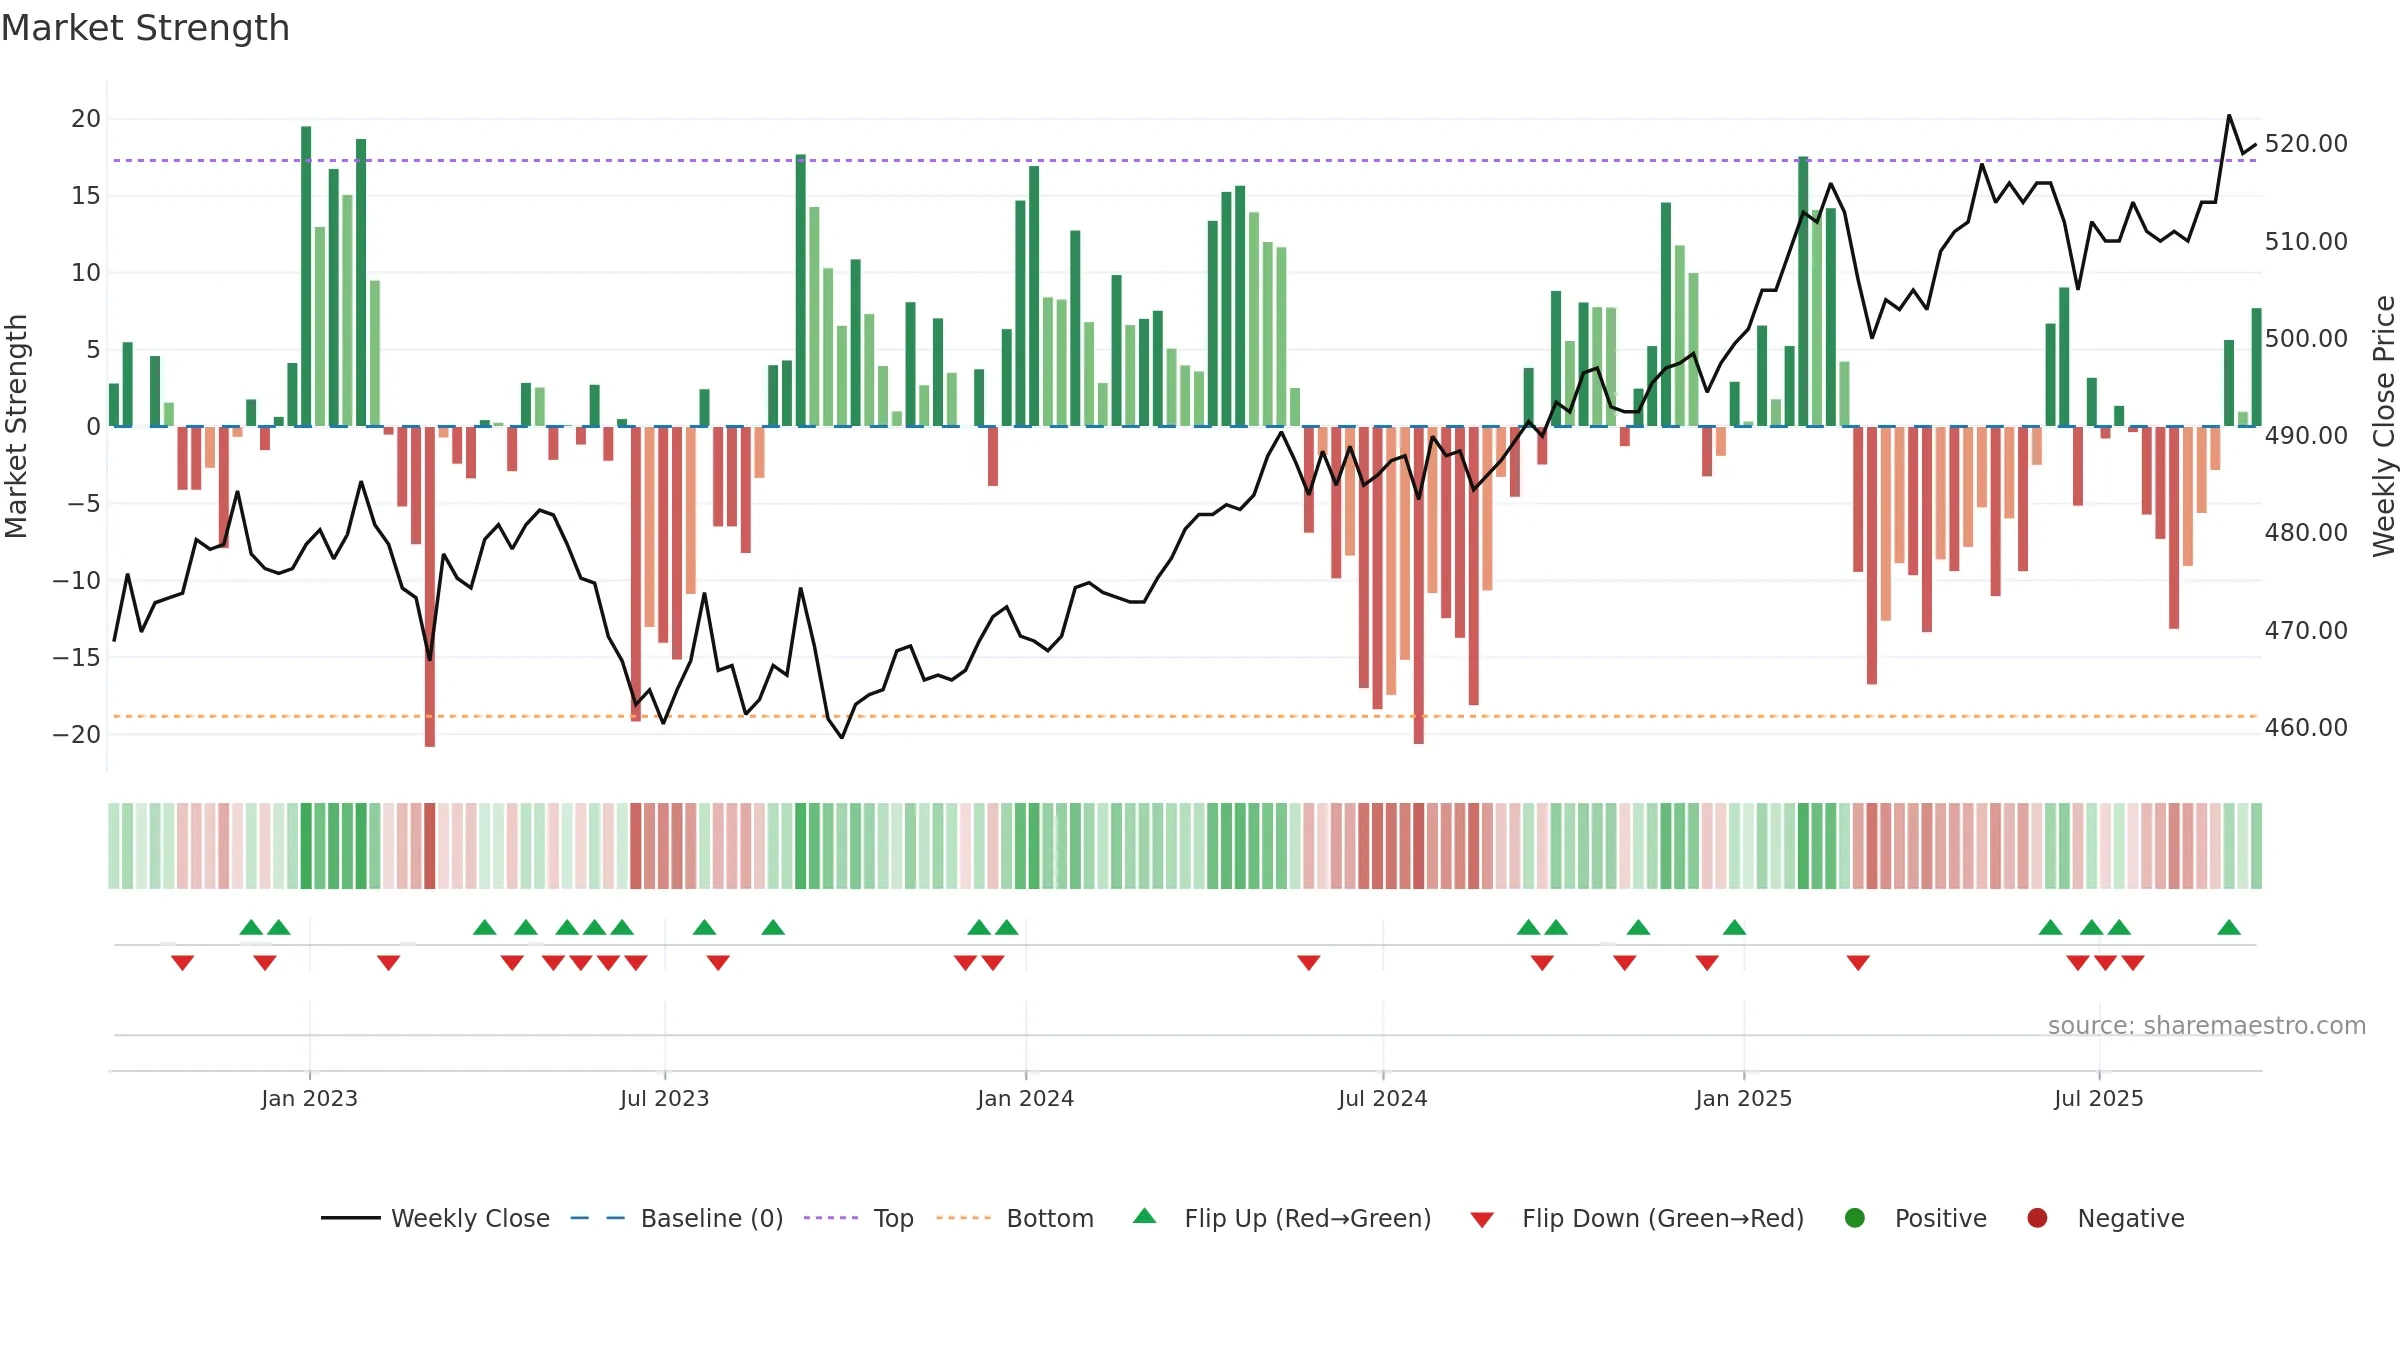
Task: Toggle the Baseline (0) legend entry
Action: [677, 1218]
